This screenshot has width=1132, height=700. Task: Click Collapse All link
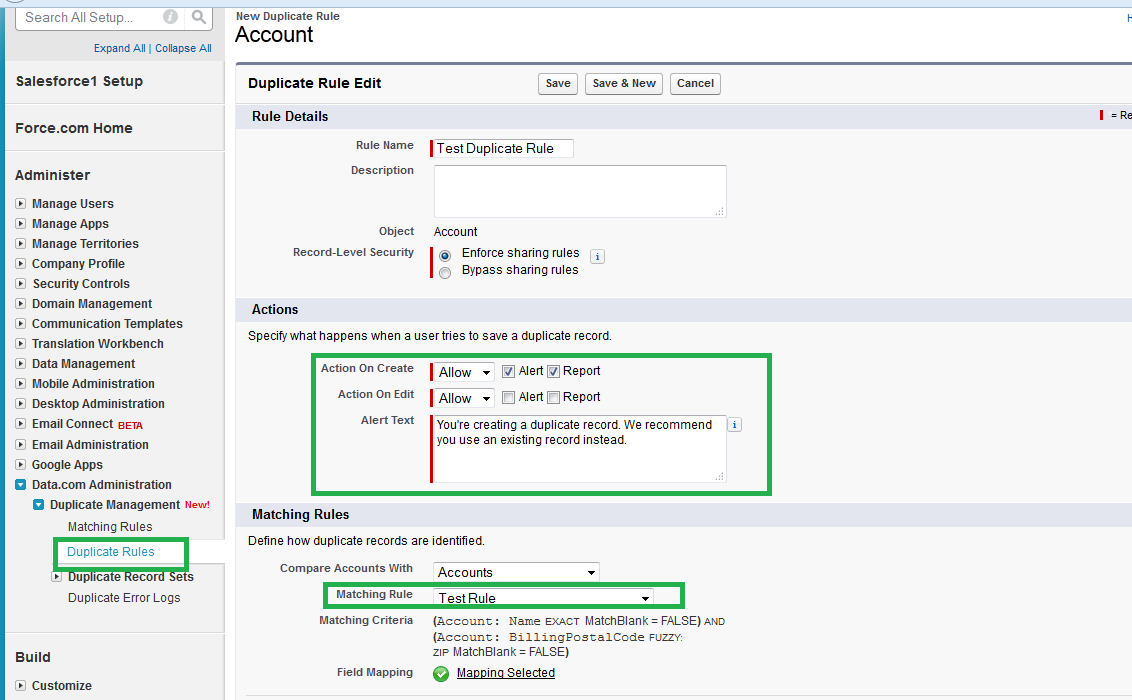pyautogui.click(x=183, y=48)
